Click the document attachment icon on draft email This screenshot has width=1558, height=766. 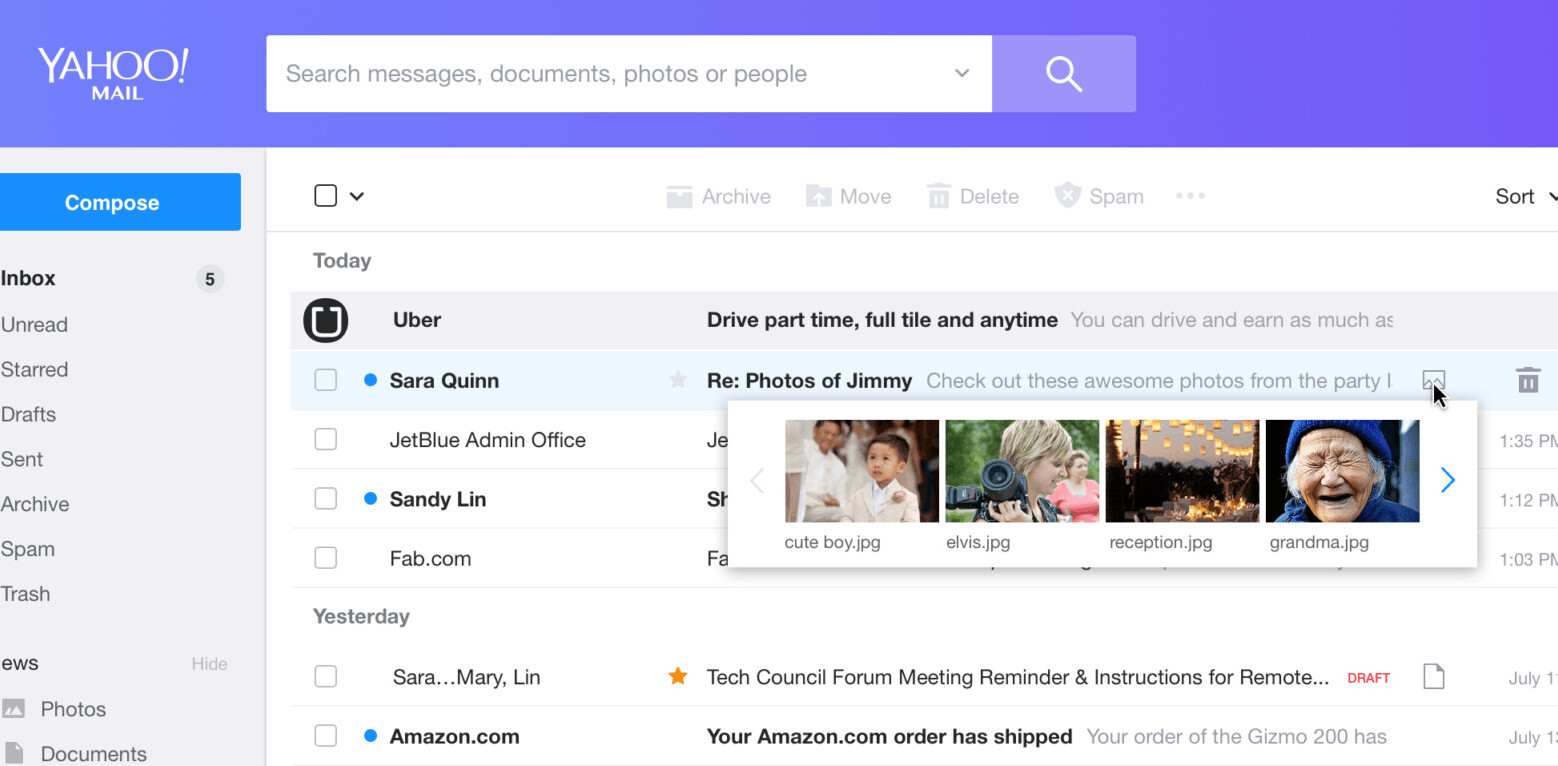[1433, 677]
